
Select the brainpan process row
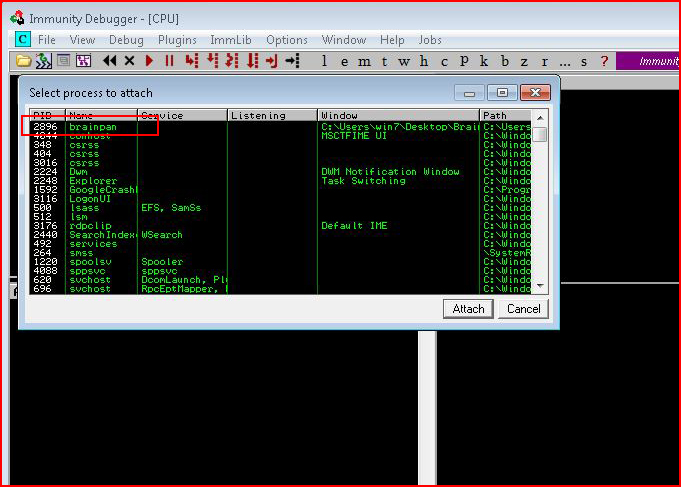coord(280,127)
